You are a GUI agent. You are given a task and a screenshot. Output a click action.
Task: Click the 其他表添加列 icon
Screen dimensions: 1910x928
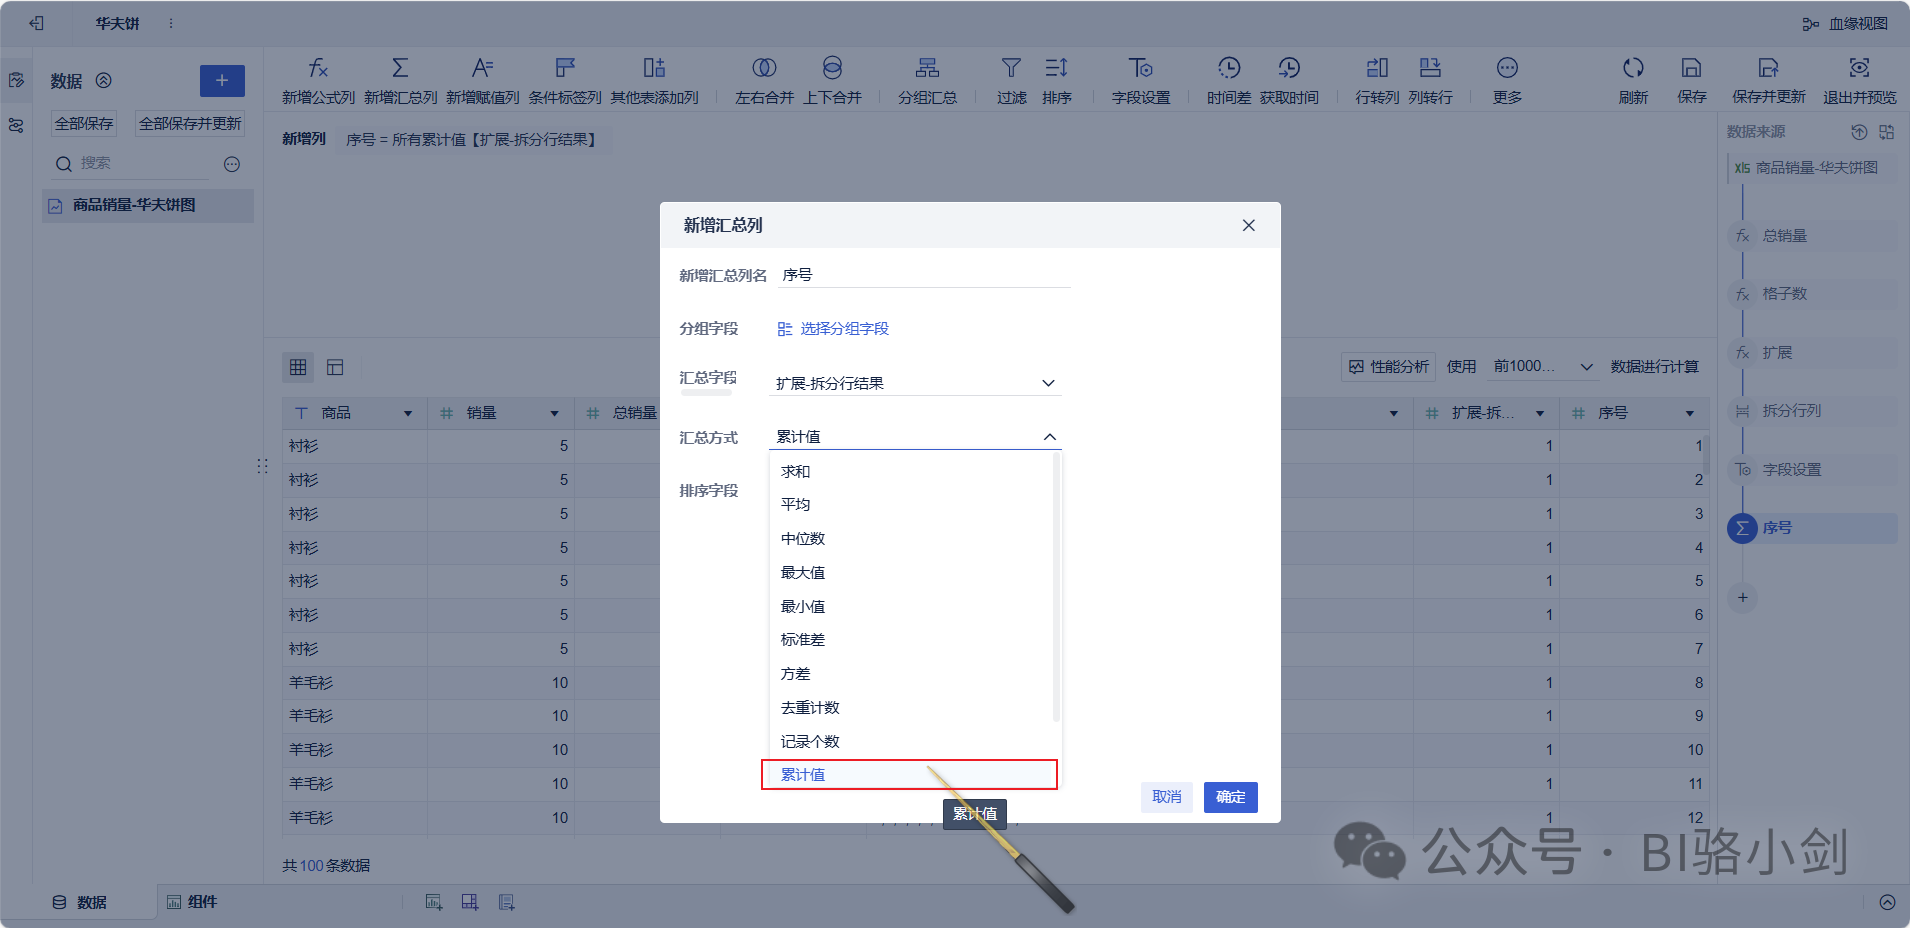(654, 68)
